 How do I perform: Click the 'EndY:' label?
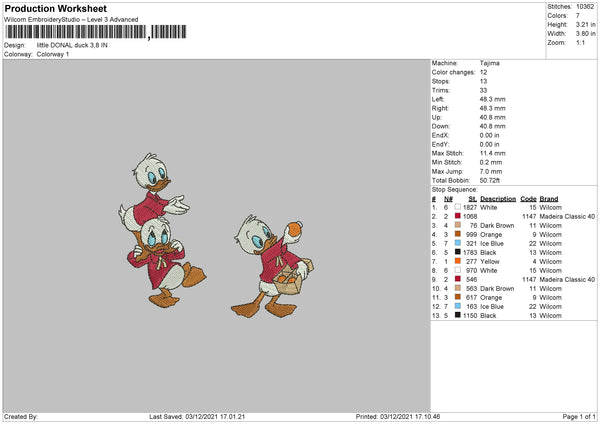[x=440, y=144]
